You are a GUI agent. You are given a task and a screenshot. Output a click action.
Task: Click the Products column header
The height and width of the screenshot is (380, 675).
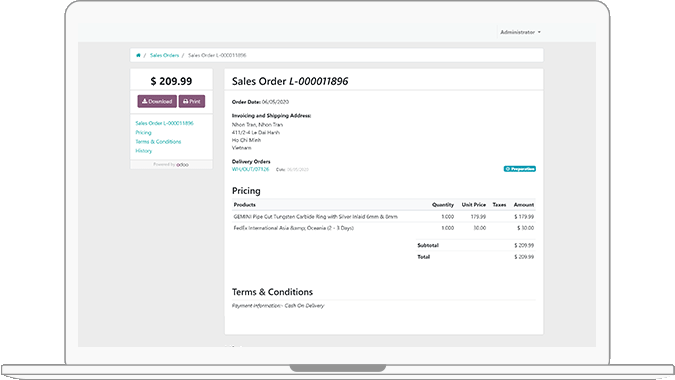point(245,205)
